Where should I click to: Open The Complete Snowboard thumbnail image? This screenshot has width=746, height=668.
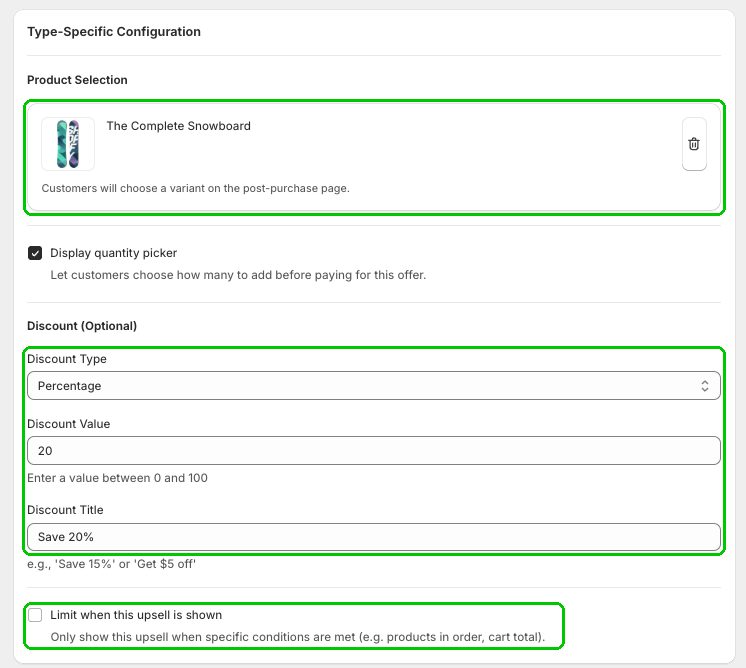click(x=68, y=144)
